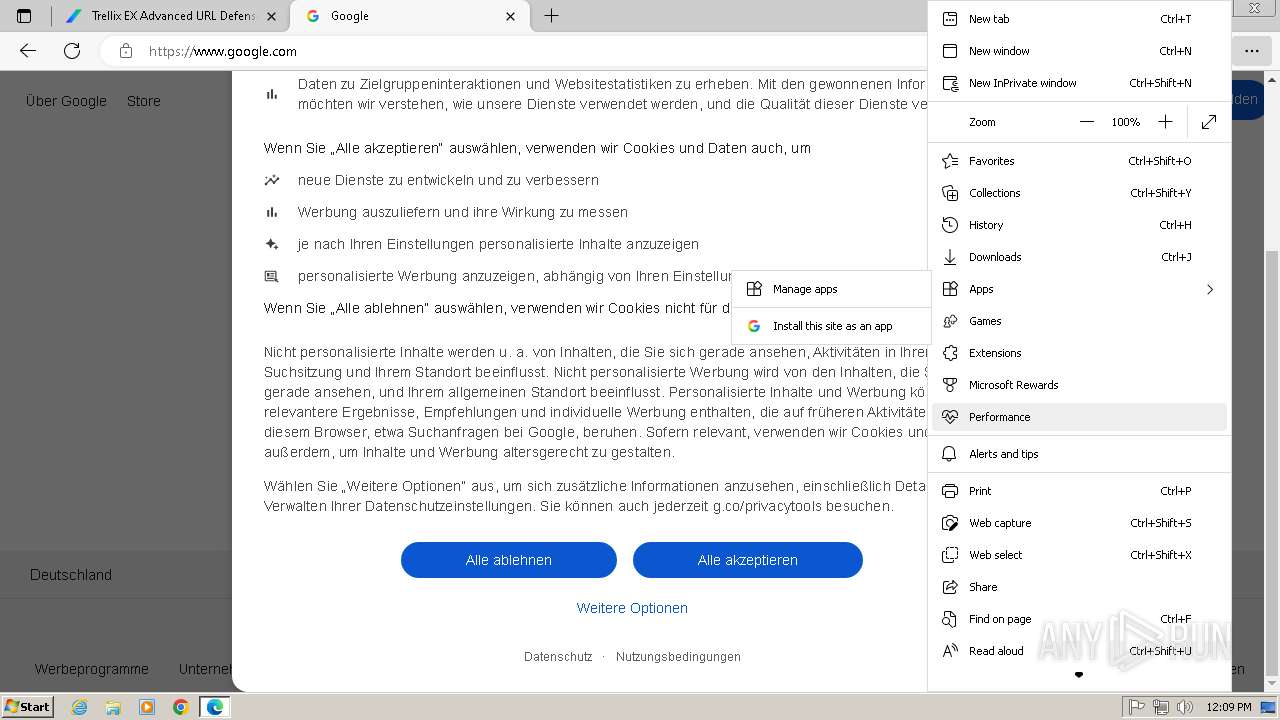Open the Performance menu entry

click(1079, 417)
